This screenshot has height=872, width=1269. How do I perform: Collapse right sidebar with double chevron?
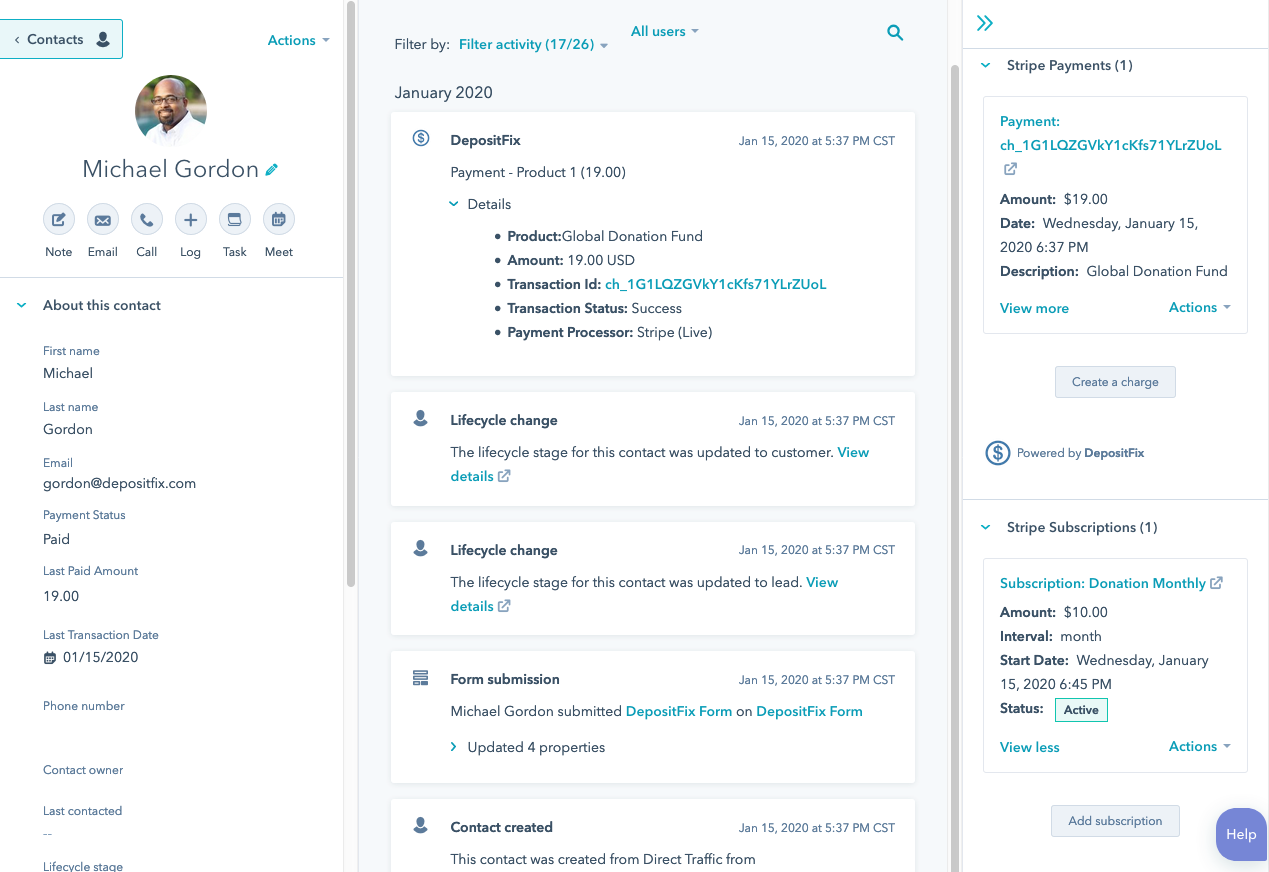click(x=985, y=23)
